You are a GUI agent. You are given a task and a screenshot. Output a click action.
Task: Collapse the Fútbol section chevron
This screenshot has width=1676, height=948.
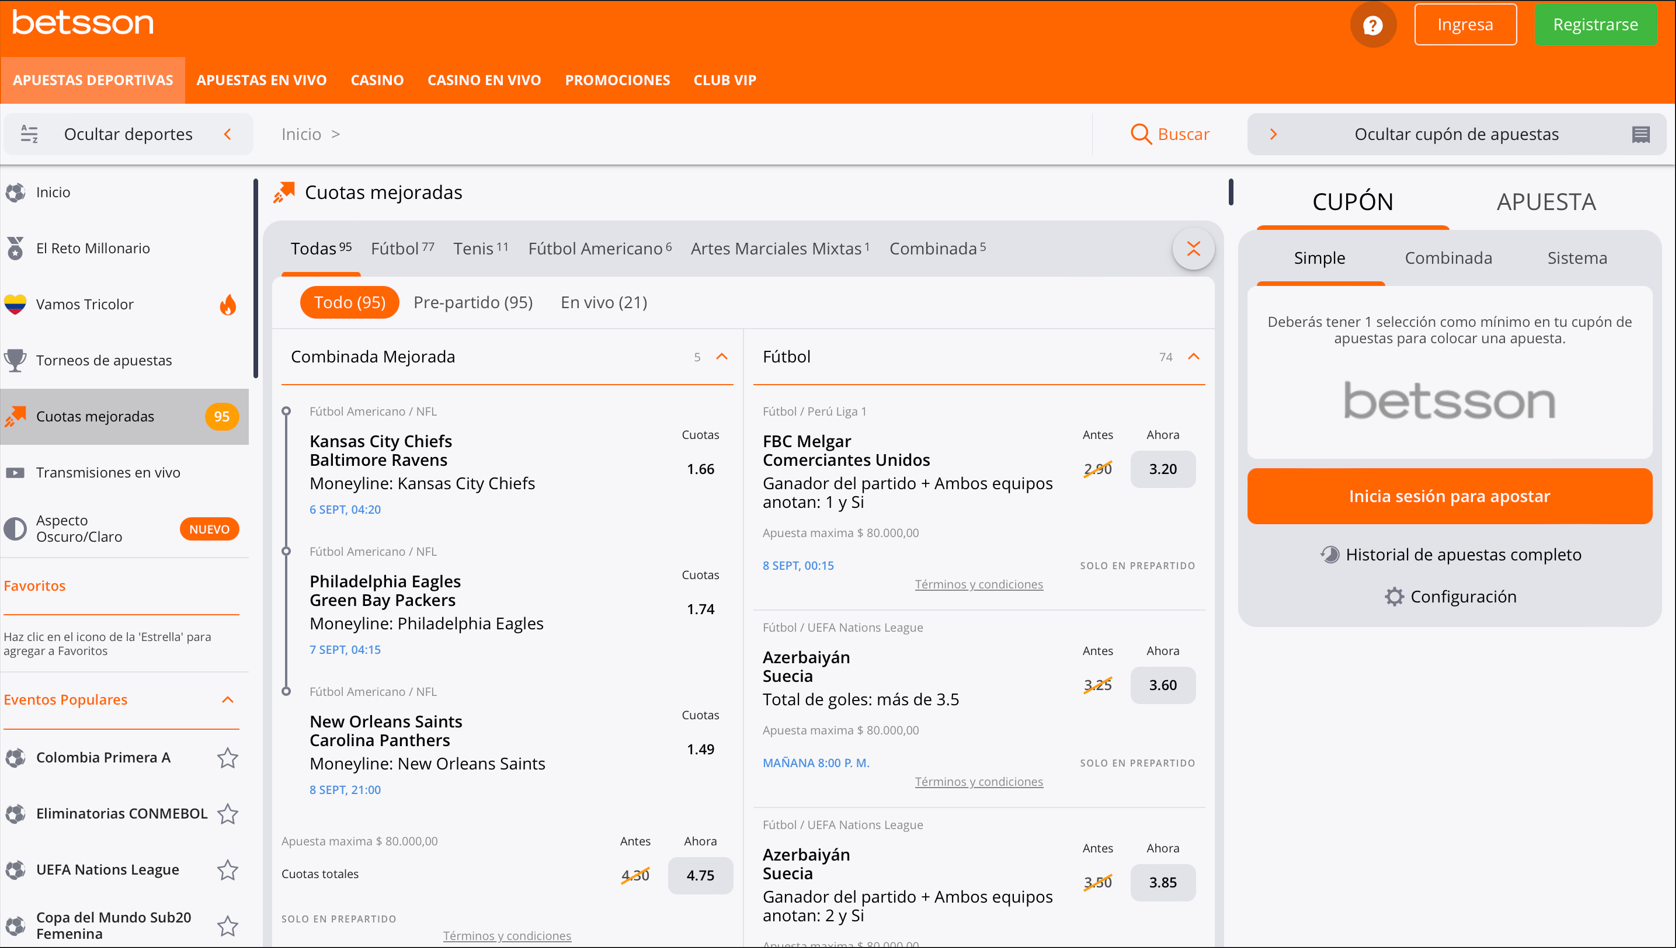coord(1194,357)
